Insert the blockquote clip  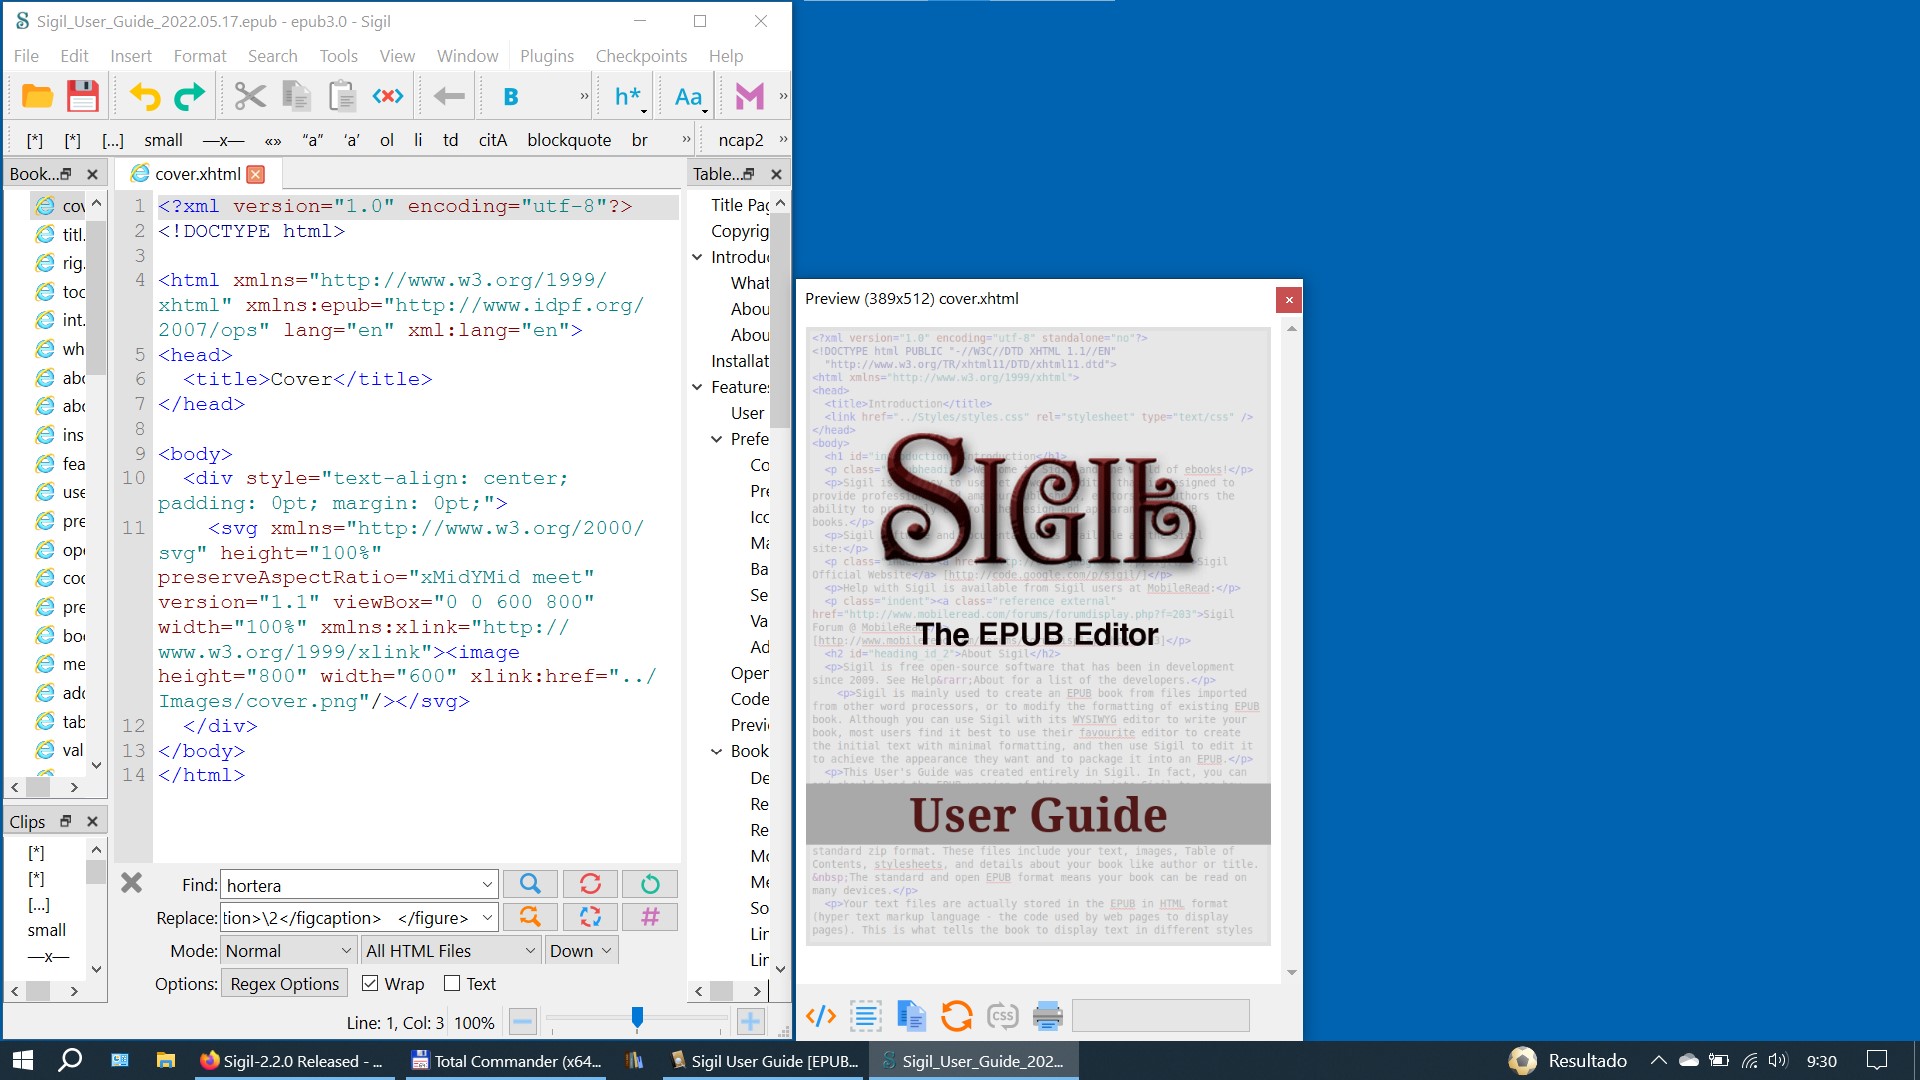pyautogui.click(x=569, y=140)
